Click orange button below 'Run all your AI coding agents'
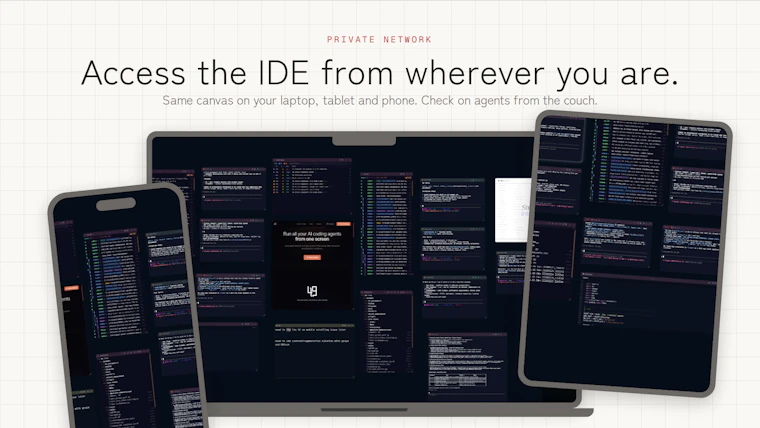Viewport: 760px width, 428px height. pos(312,257)
